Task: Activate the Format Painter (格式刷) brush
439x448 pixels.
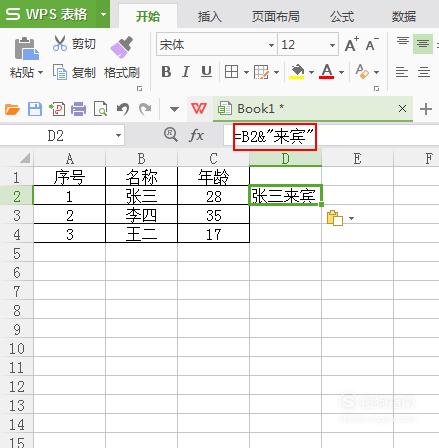Action: [121, 47]
